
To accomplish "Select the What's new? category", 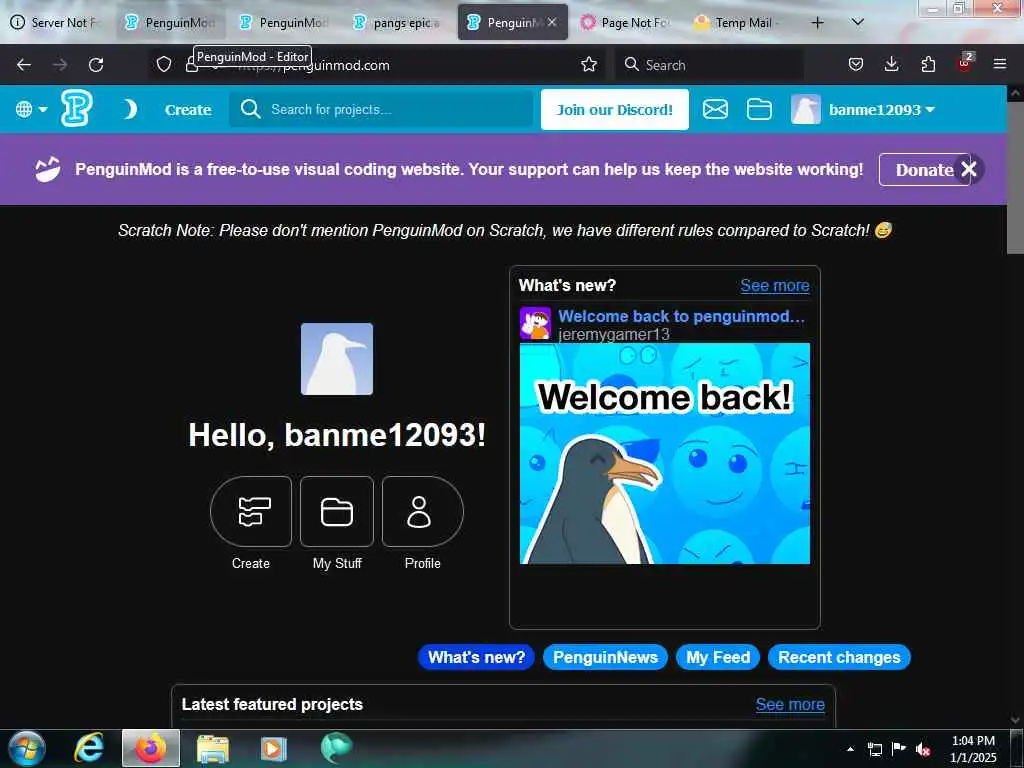I will pyautogui.click(x=476, y=657).
